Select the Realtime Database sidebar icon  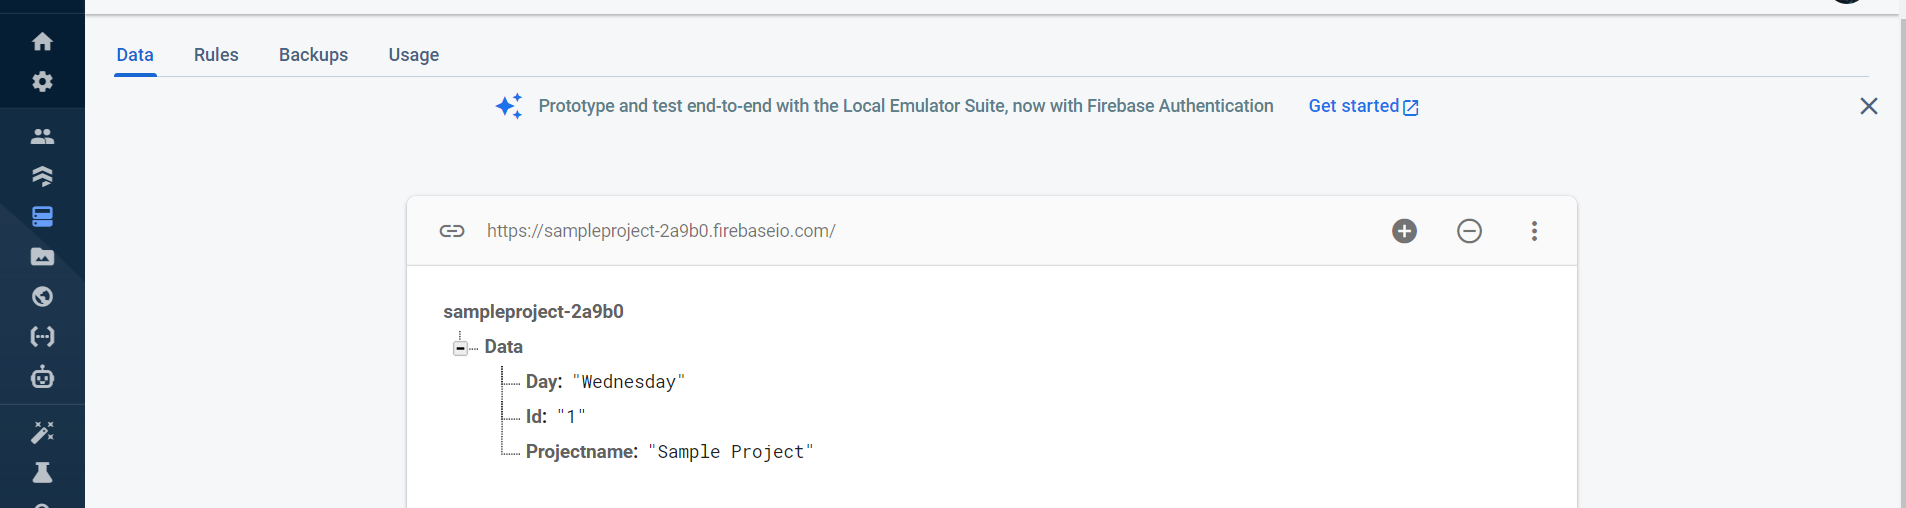(x=42, y=216)
